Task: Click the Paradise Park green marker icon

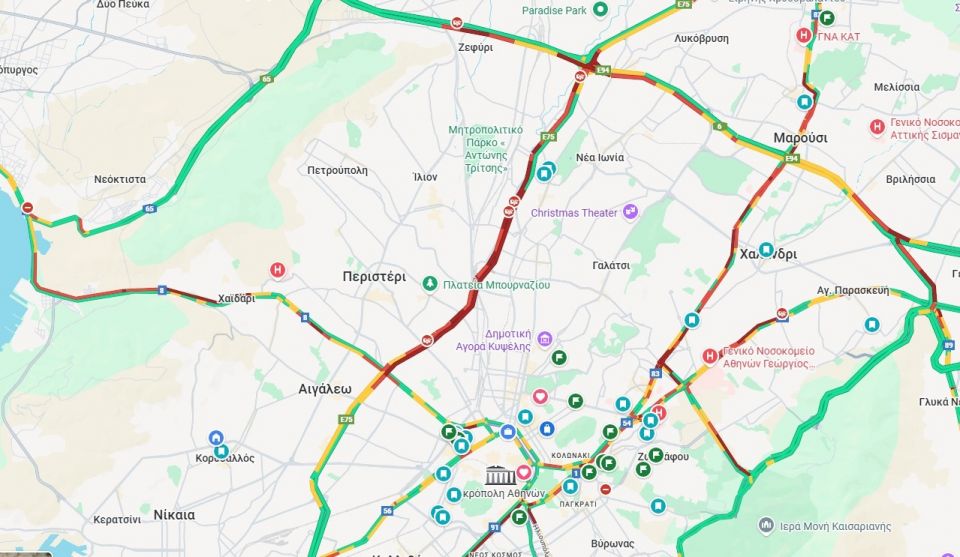Action: pyautogui.click(x=601, y=9)
